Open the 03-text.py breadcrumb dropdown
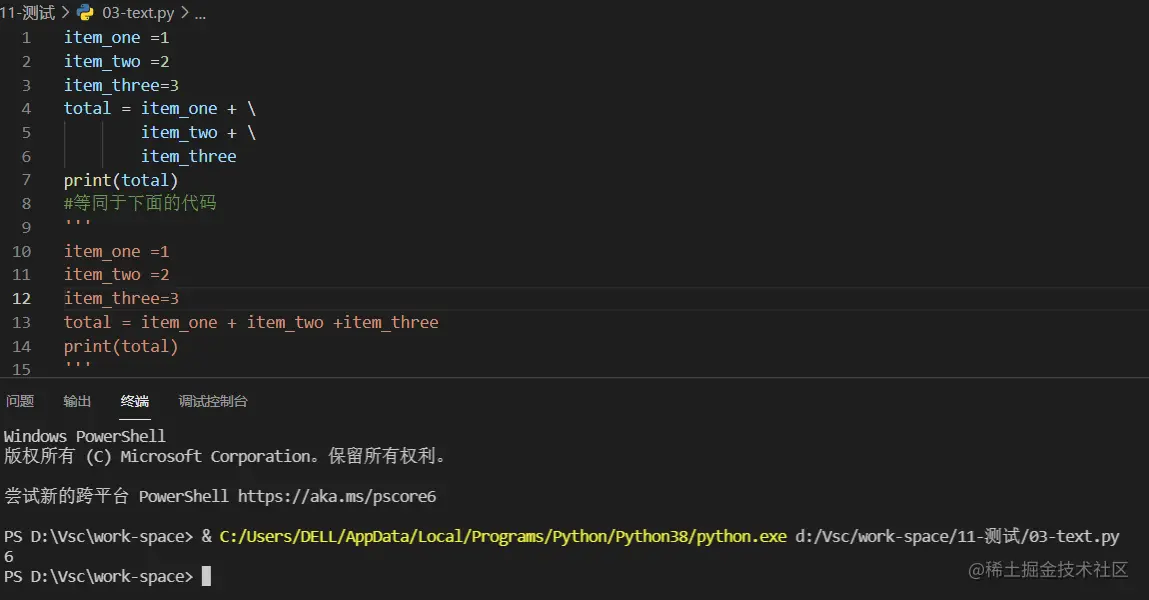Image resolution: width=1149 pixels, height=600 pixels. tap(138, 13)
